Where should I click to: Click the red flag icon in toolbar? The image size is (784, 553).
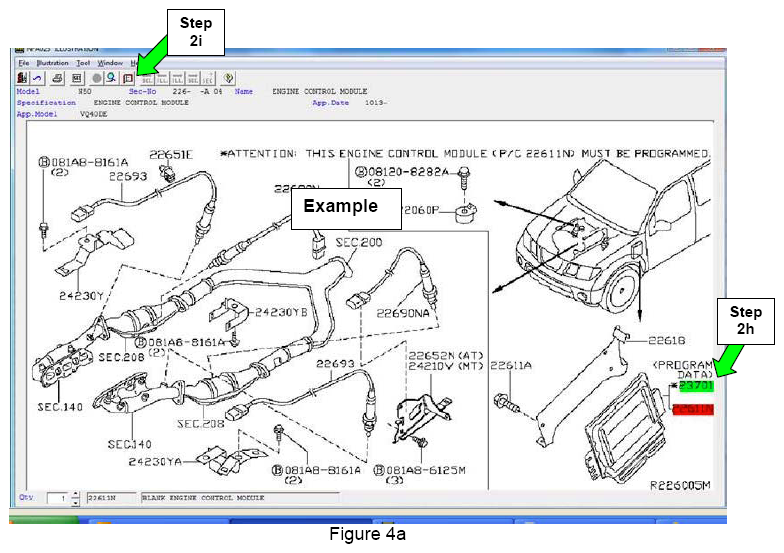[x=127, y=77]
